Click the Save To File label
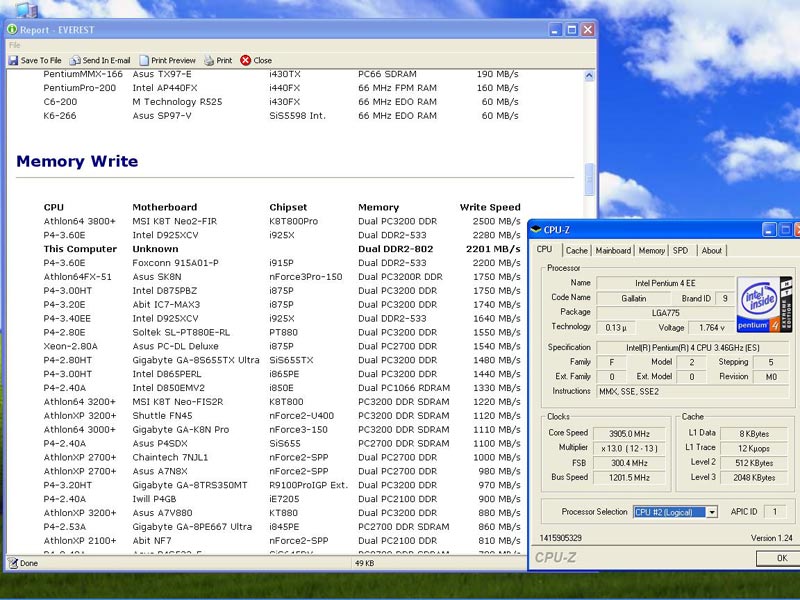 [x=41, y=60]
